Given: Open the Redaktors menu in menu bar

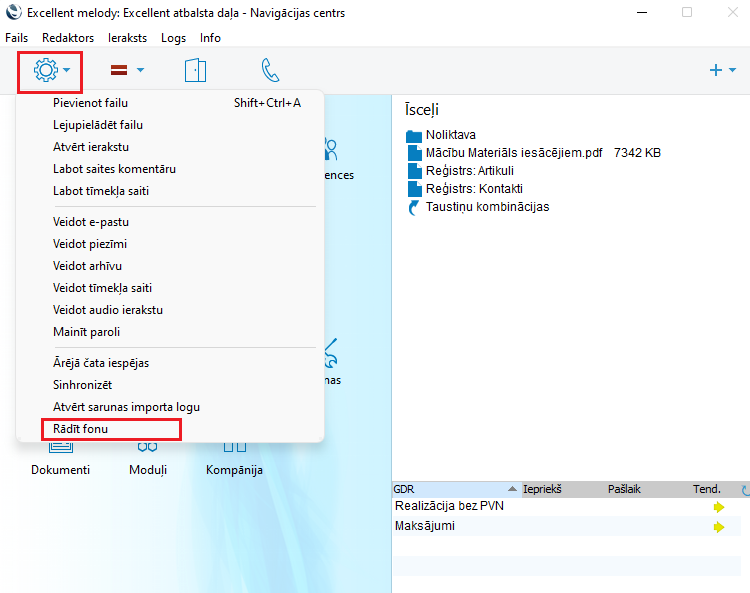Looking at the screenshot, I should [x=68, y=37].
